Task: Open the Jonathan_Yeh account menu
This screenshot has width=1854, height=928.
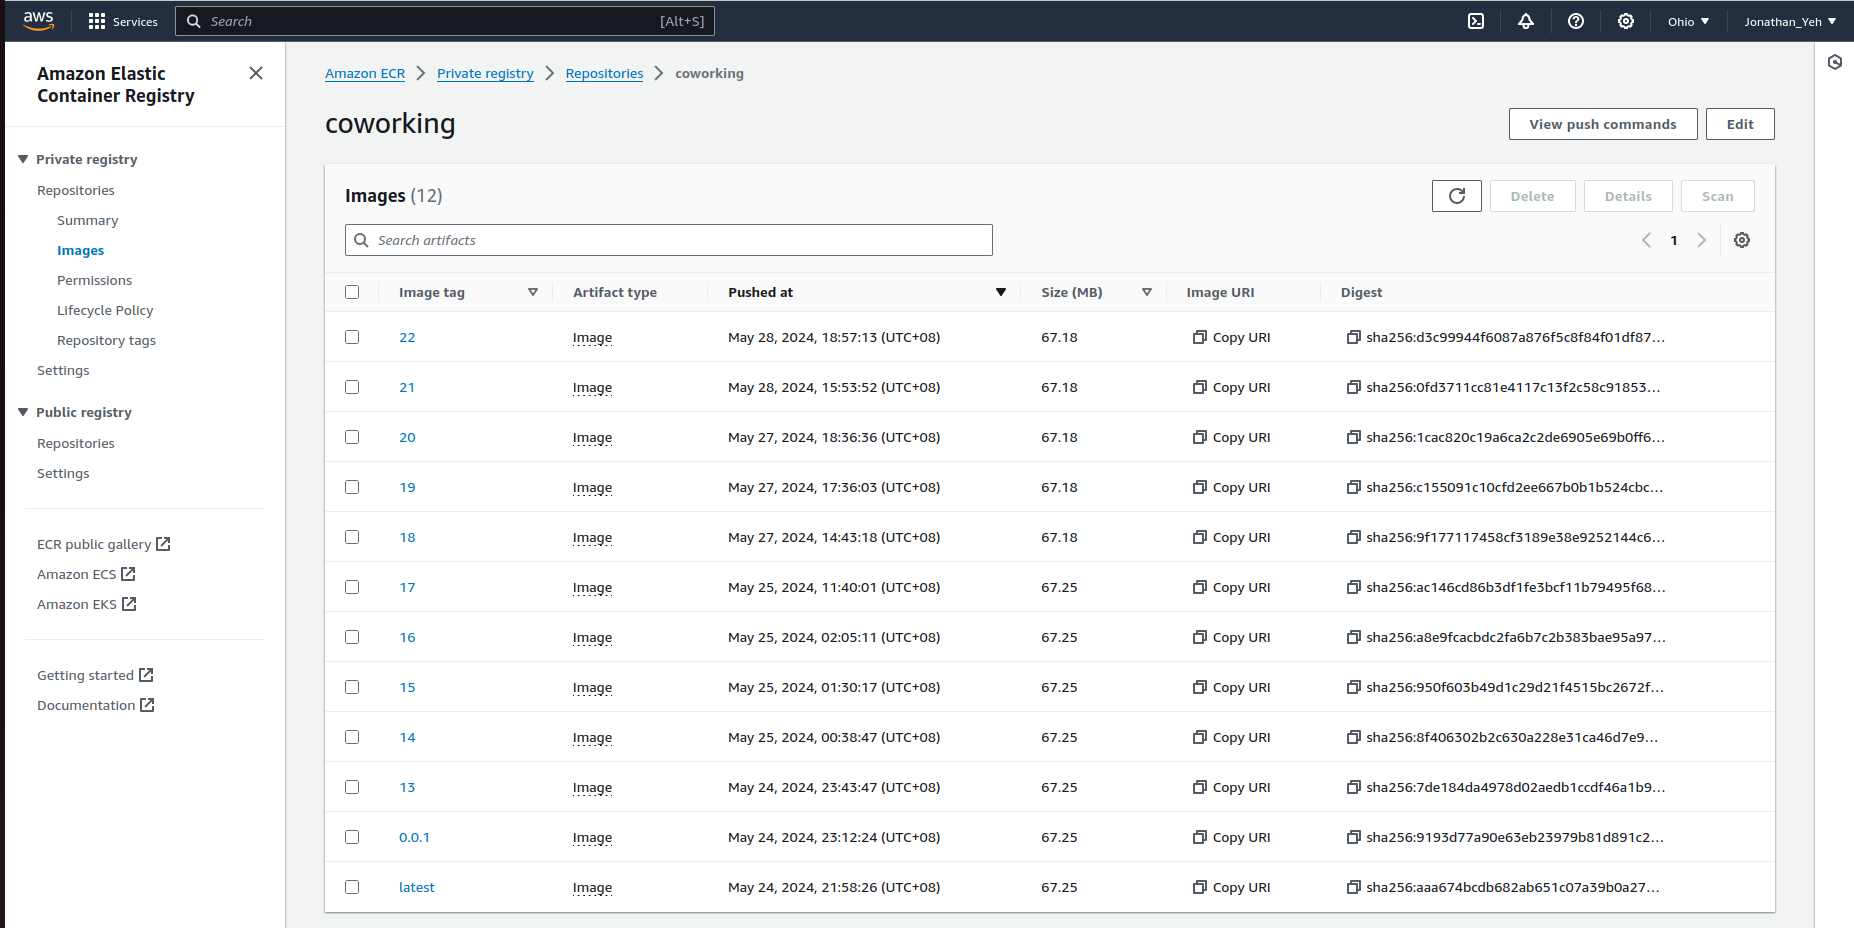Action: 1790,21
